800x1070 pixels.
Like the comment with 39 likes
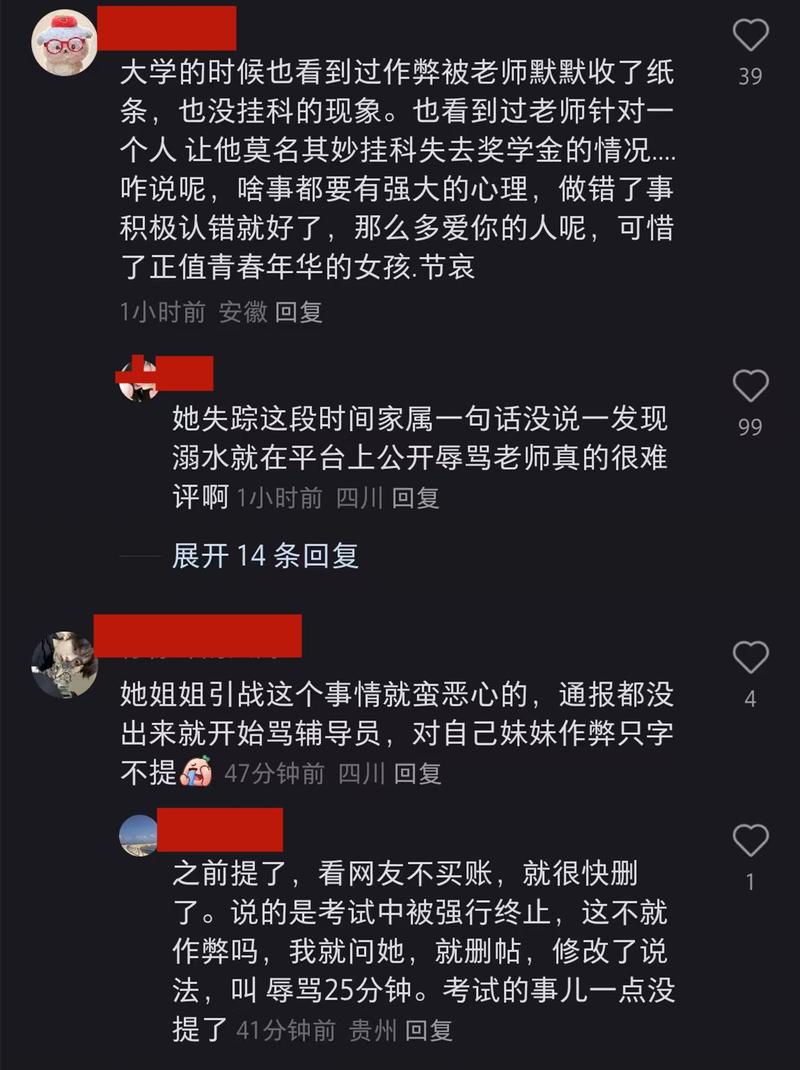click(750, 35)
